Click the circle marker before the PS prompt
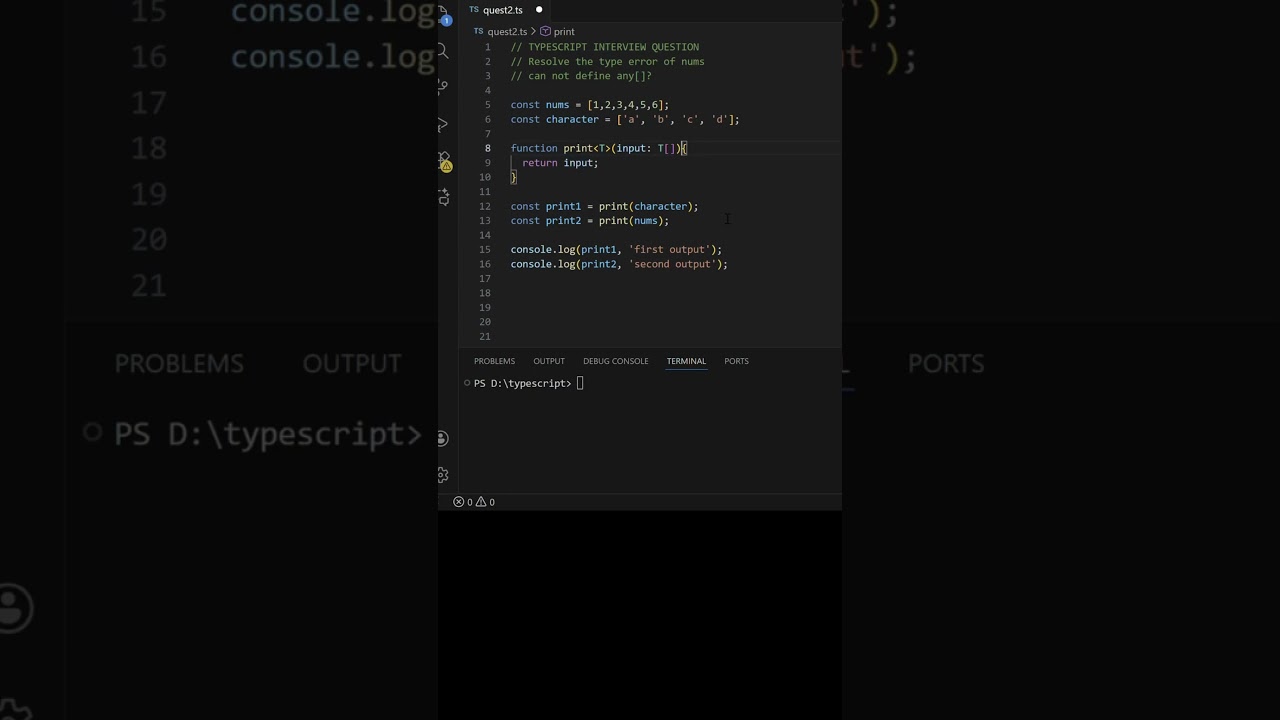The height and width of the screenshot is (720, 1280). (x=467, y=383)
